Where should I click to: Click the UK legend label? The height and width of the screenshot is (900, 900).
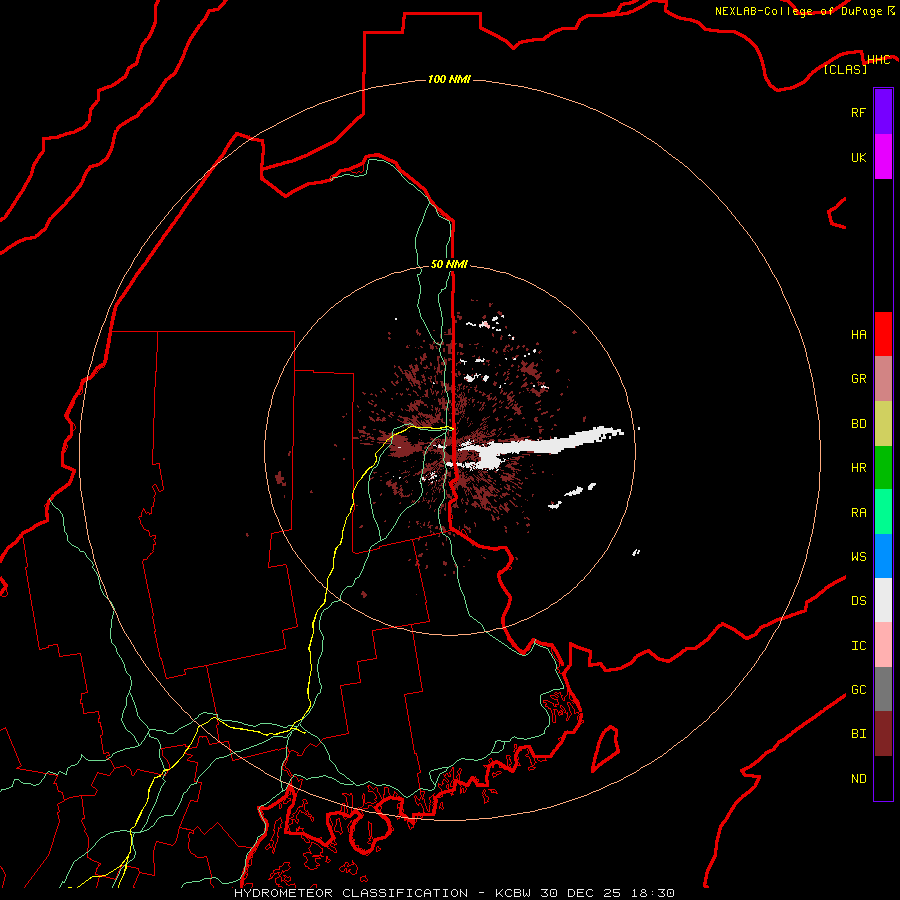coord(858,157)
